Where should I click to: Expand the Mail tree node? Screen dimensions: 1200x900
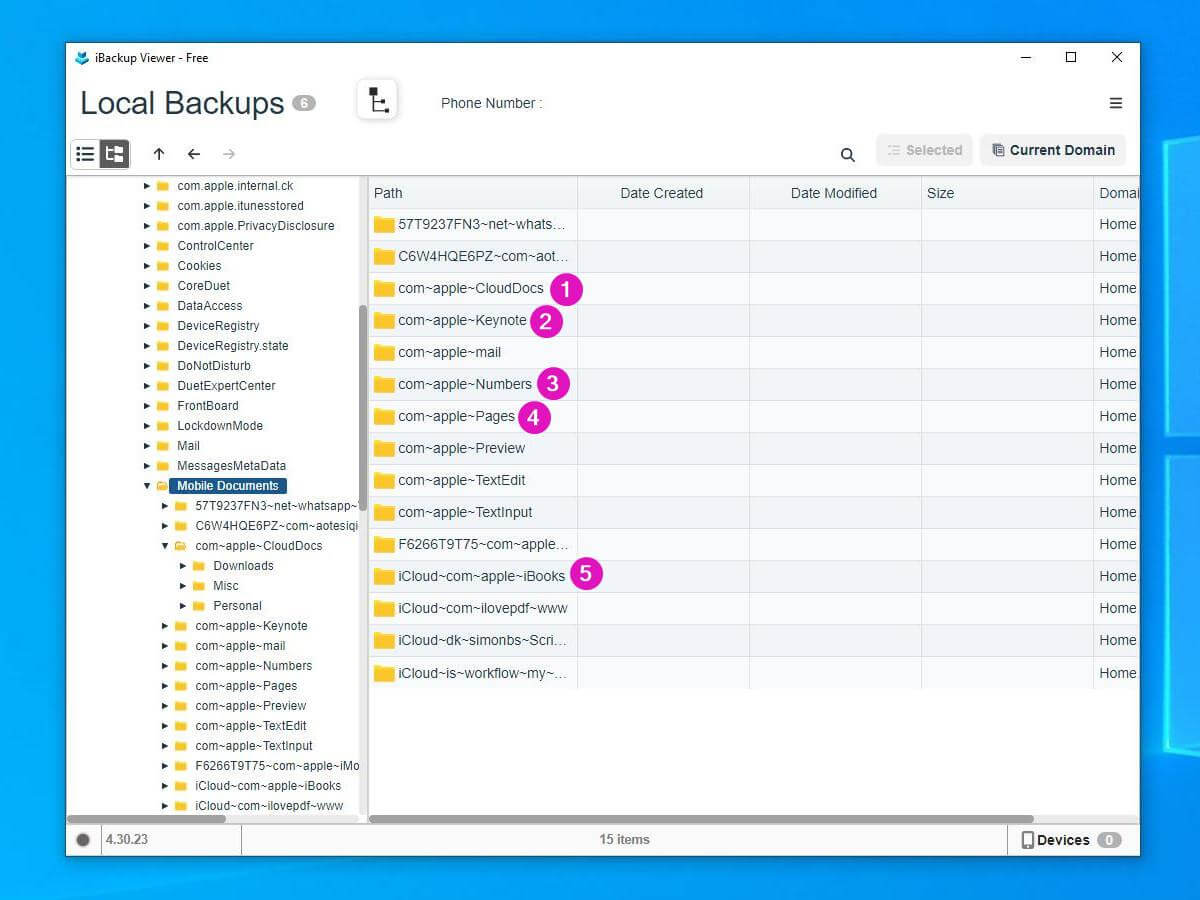pos(147,446)
